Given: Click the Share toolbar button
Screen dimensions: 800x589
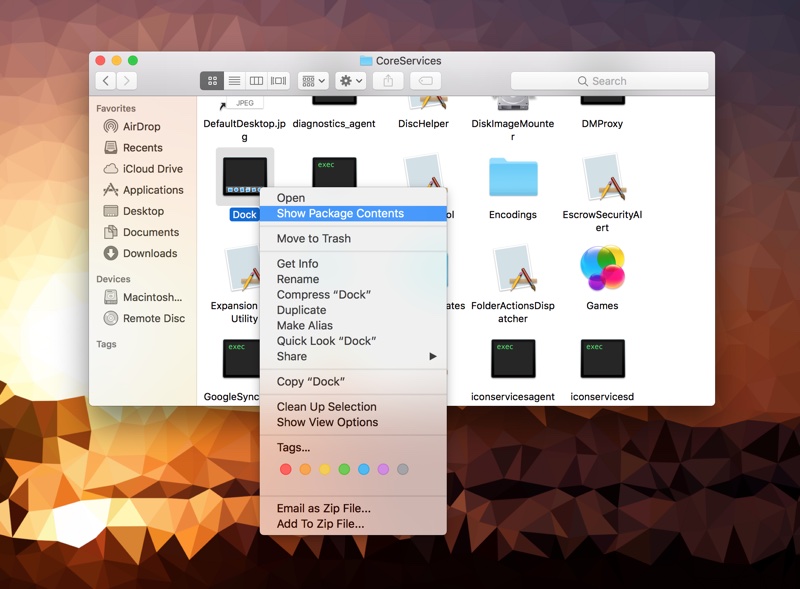Looking at the screenshot, I should pos(388,81).
